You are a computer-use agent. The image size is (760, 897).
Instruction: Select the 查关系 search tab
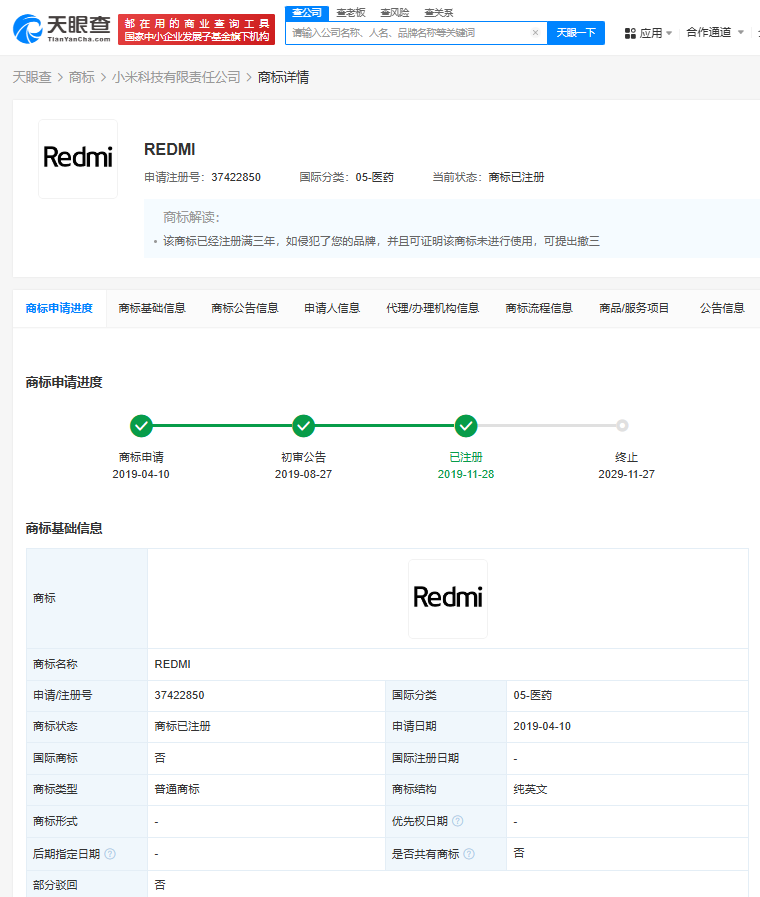439,13
